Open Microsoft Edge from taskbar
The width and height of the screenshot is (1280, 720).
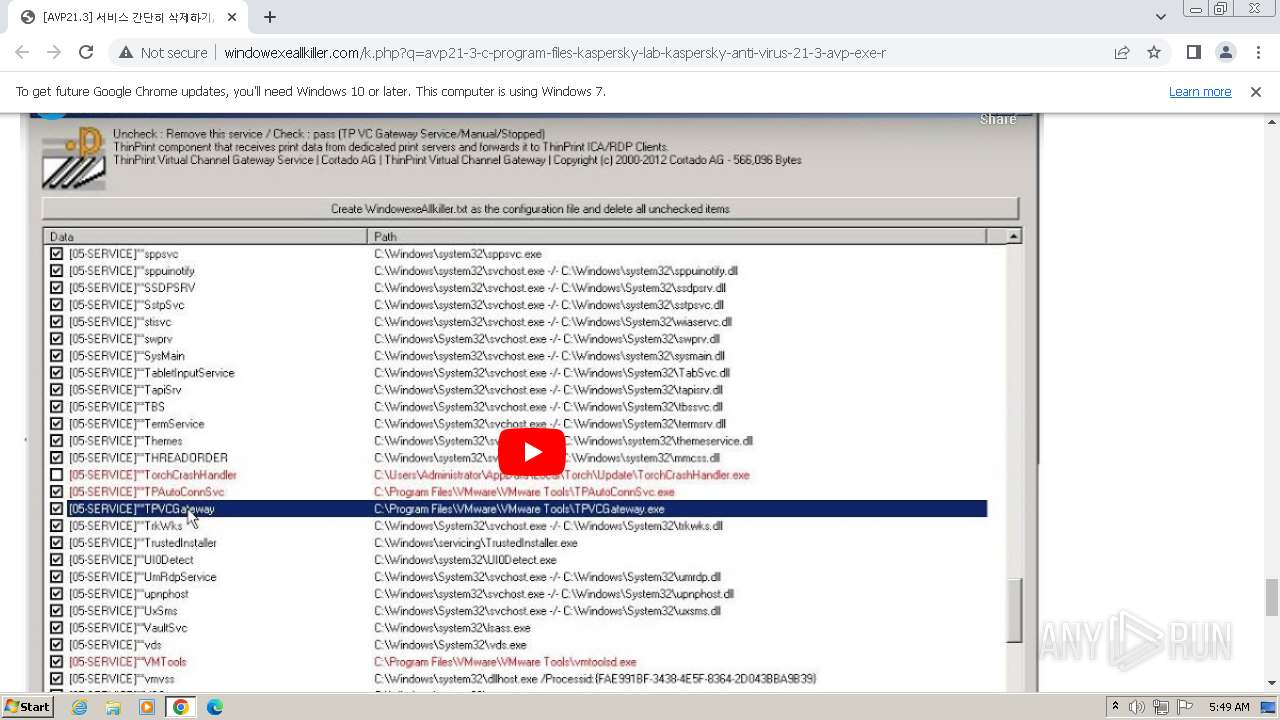[215, 707]
